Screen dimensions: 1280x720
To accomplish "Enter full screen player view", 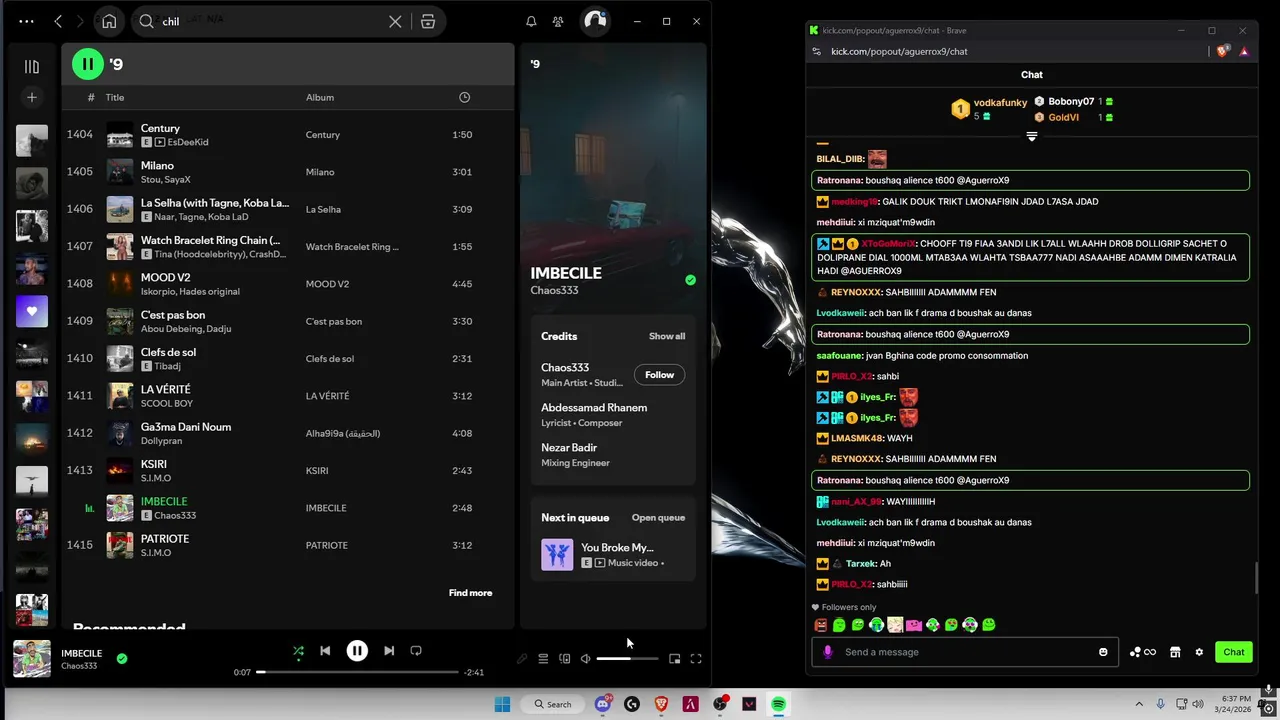I will click(696, 659).
